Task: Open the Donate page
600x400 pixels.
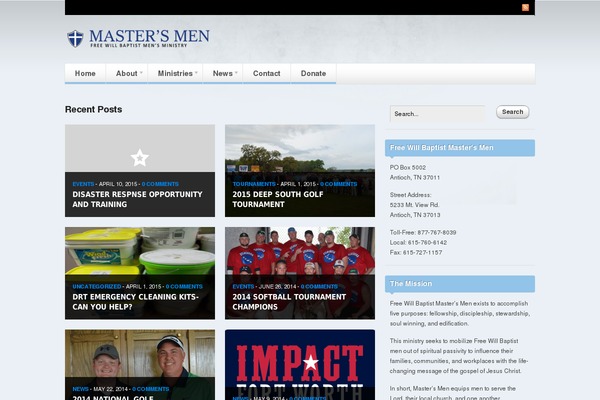Action: tap(313, 73)
